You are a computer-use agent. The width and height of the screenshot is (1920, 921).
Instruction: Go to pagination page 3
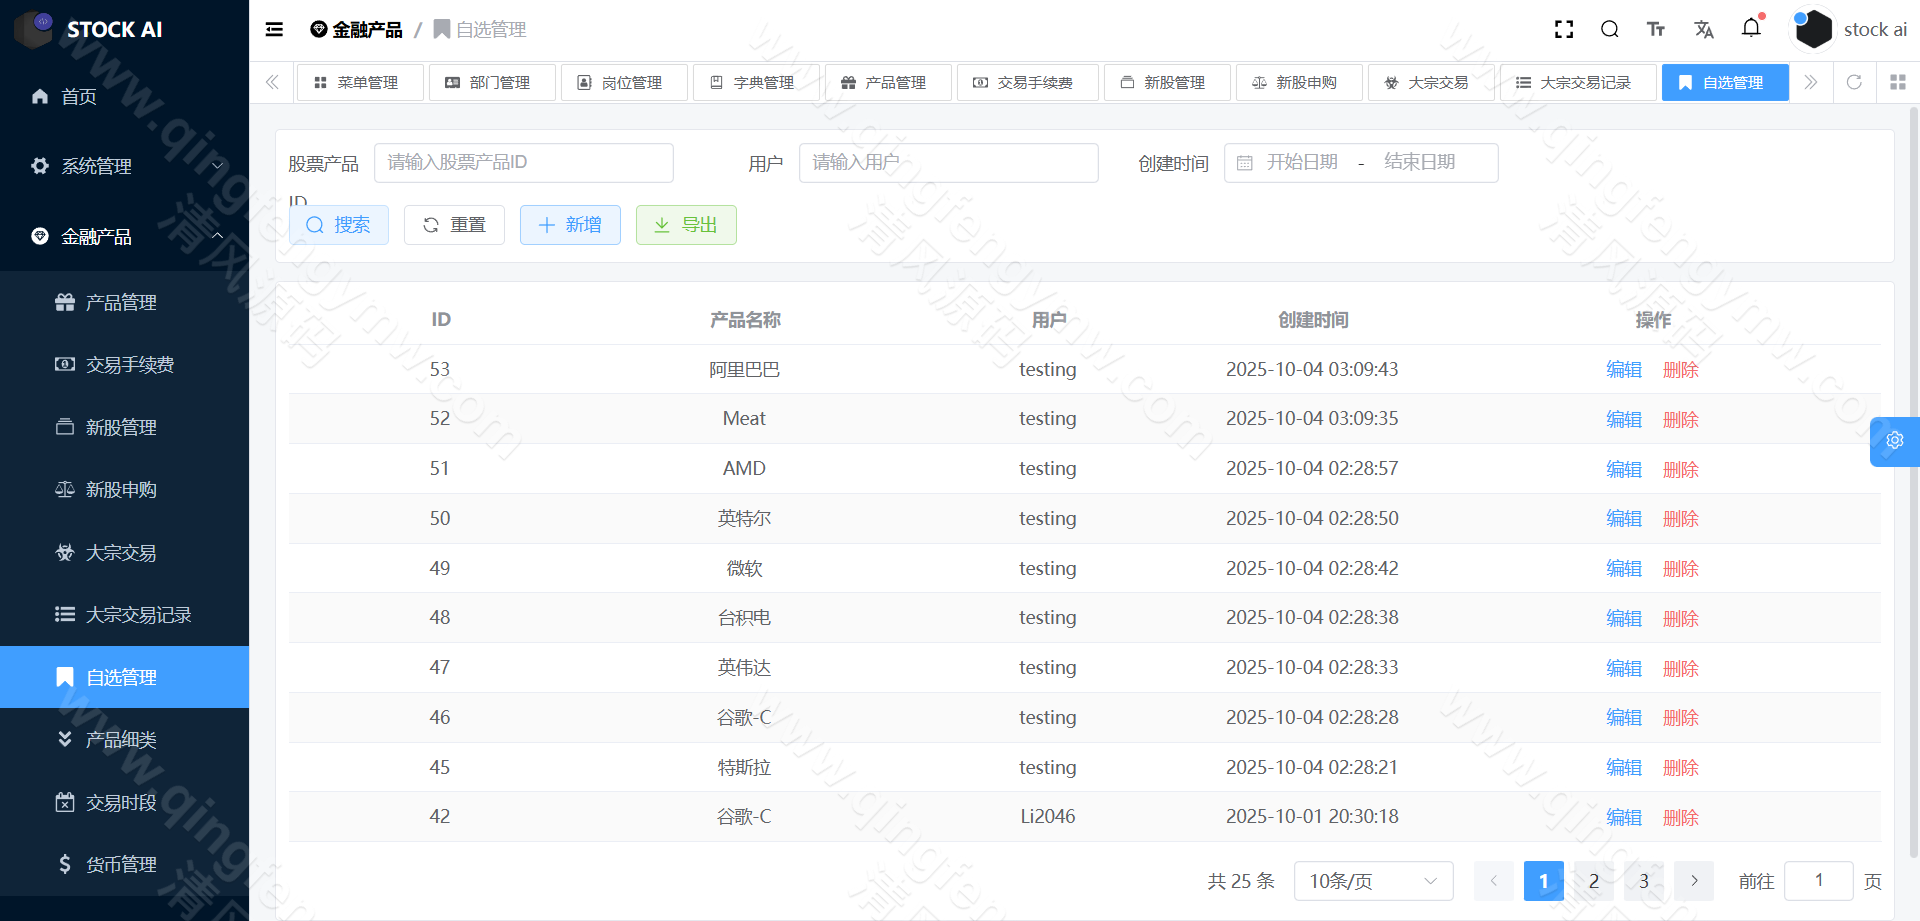1643,881
